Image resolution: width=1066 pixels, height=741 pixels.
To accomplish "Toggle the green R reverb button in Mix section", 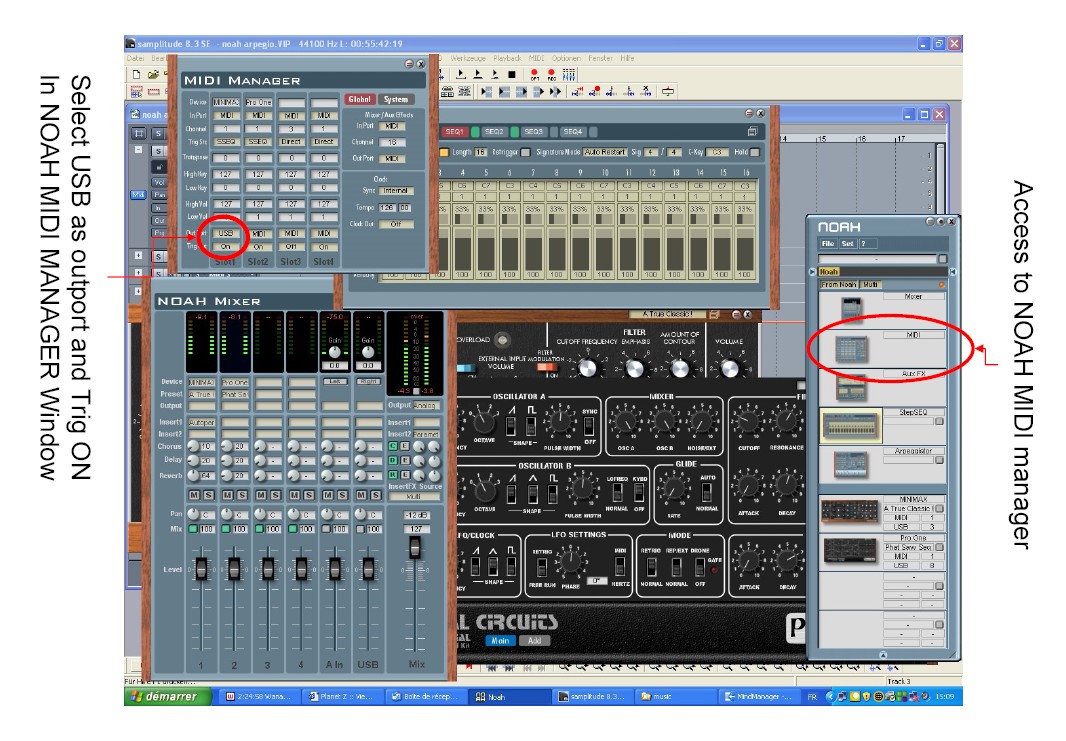I will pyautogui.click(x=393, y=475).
